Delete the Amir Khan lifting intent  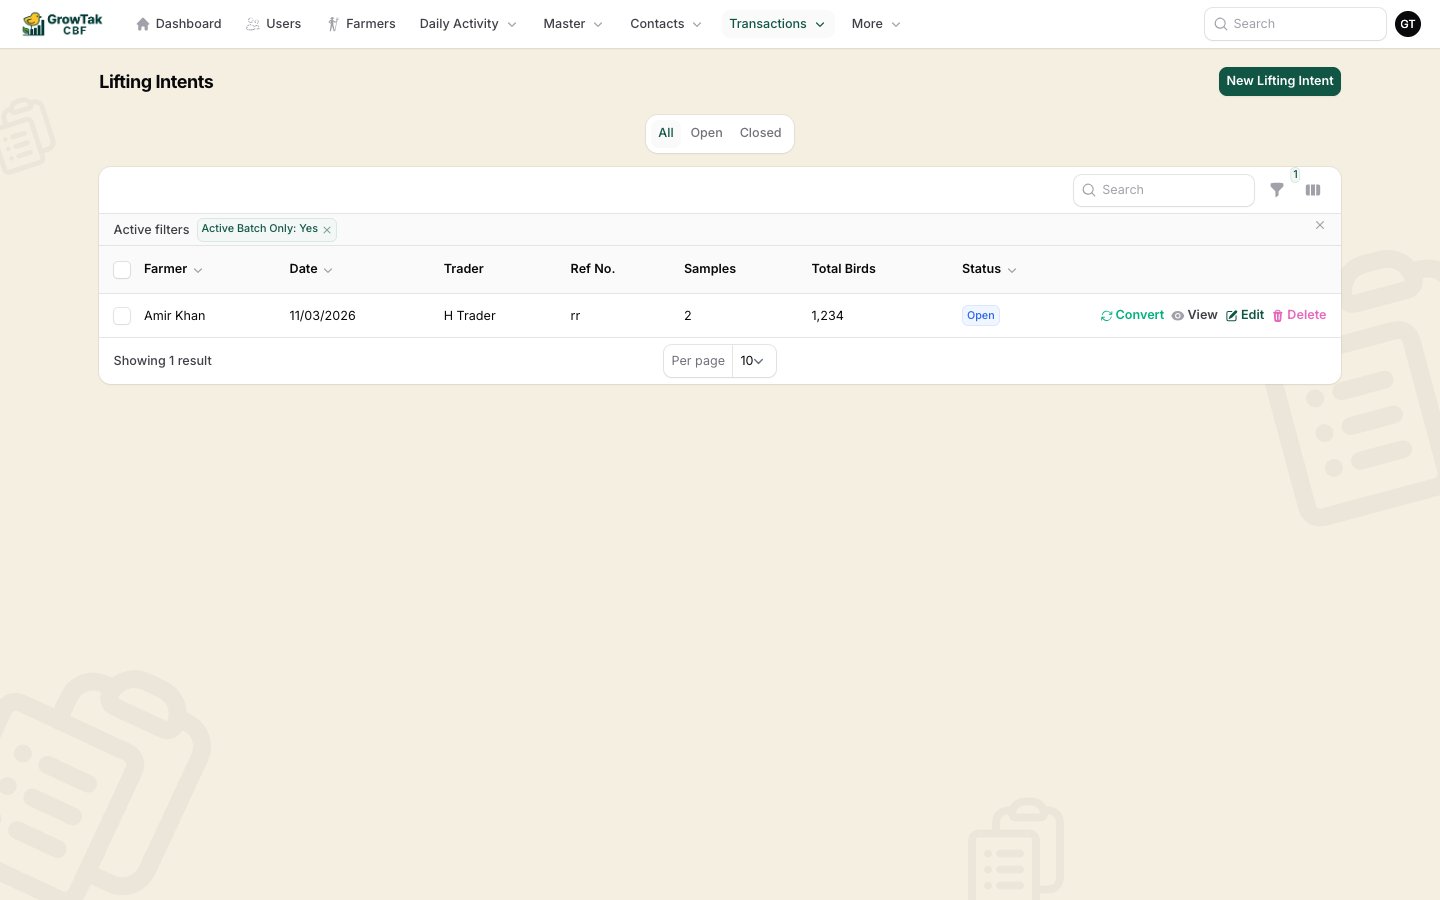[x=1299, y=315]
